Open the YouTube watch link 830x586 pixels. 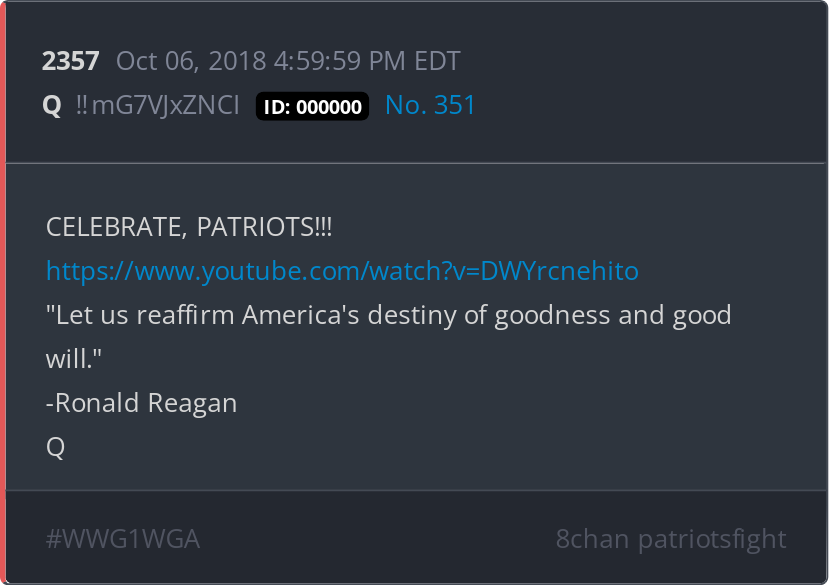pyautogui.click(x=342, y=271)
